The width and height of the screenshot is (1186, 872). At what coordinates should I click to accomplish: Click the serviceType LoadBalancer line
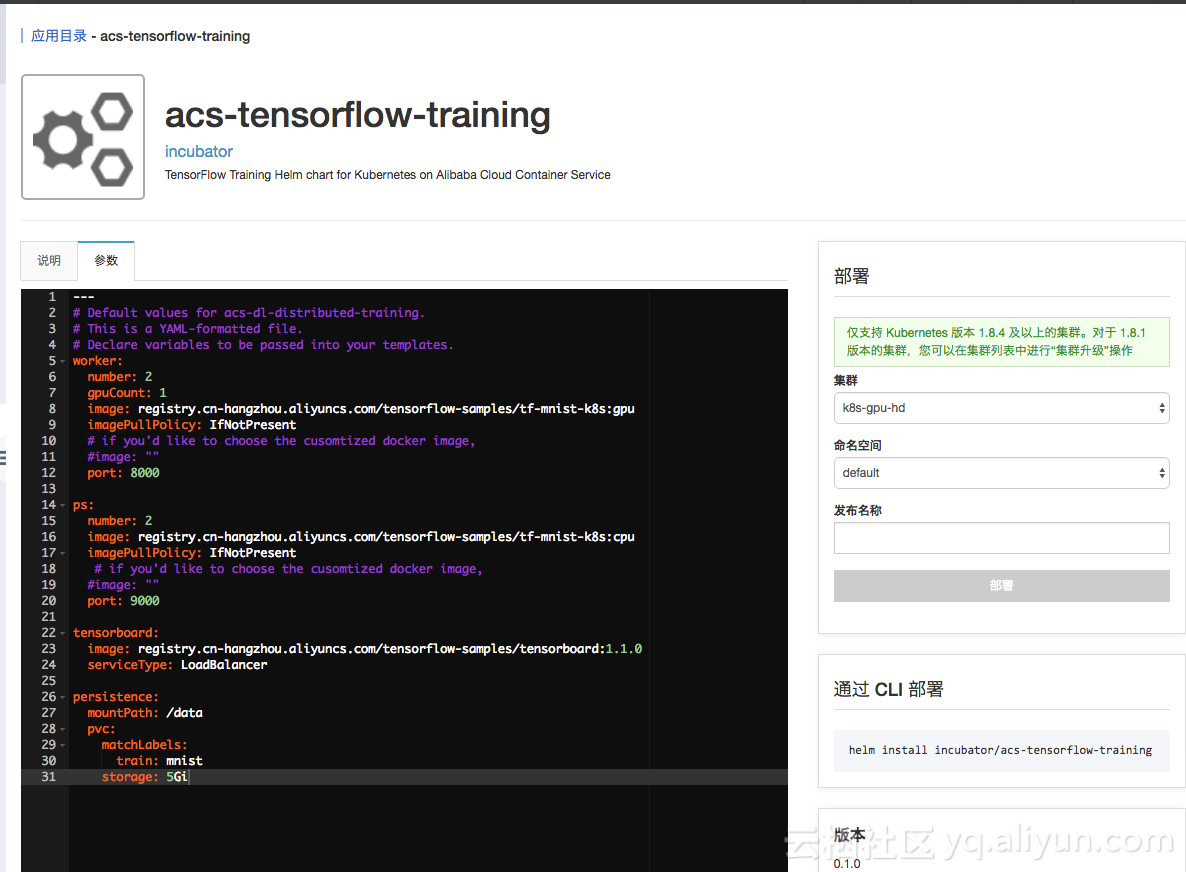[177, 665]
